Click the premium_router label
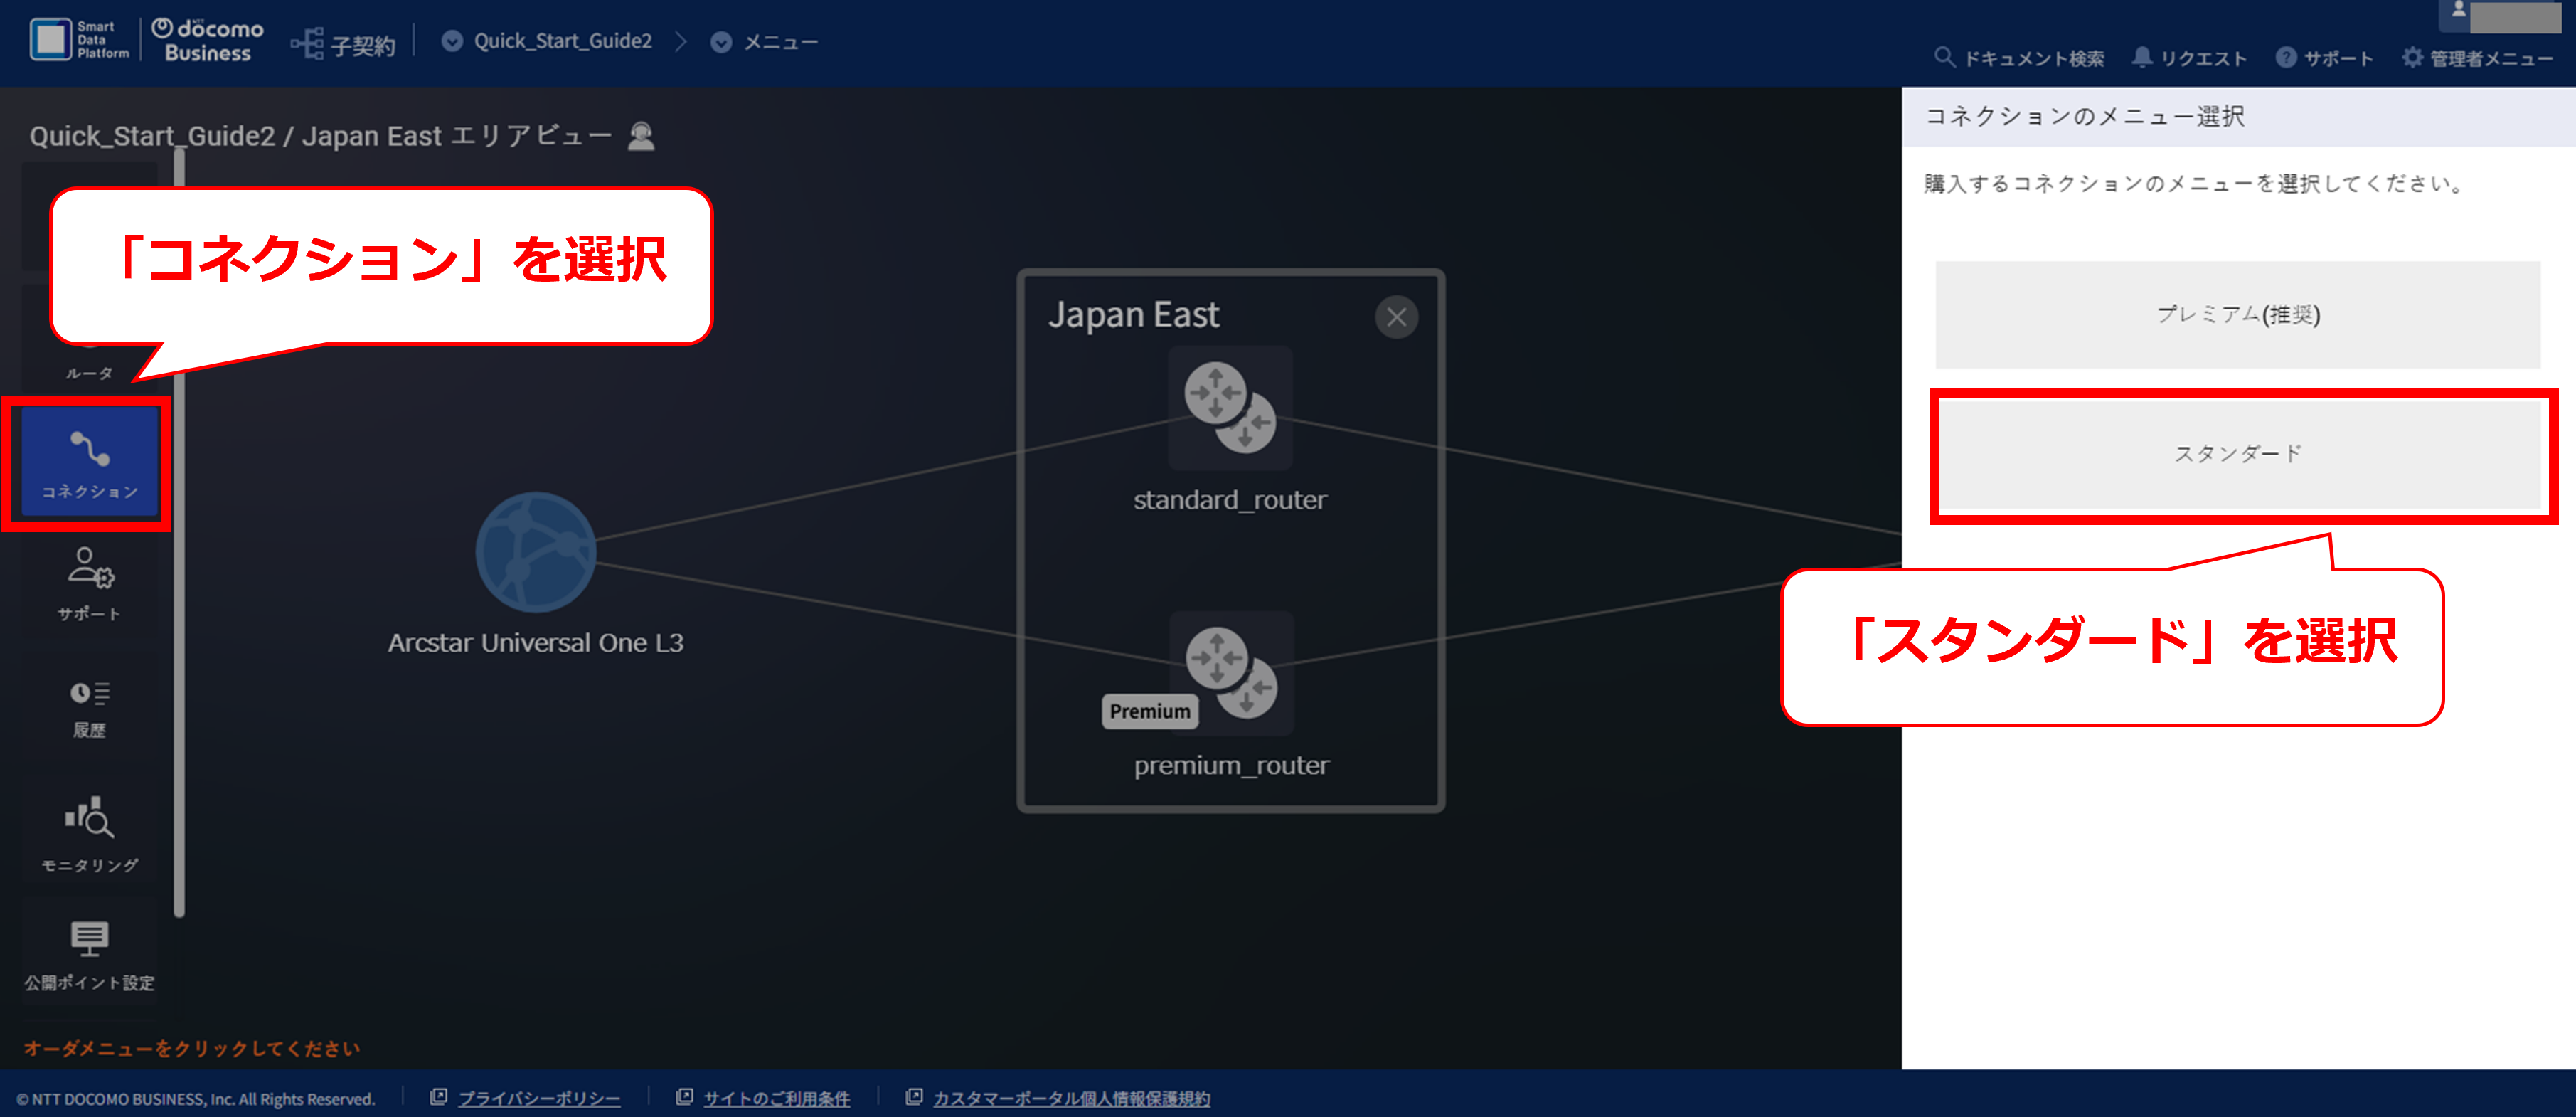This screenshot has width=2576, height=1117. pos(1231,765)
